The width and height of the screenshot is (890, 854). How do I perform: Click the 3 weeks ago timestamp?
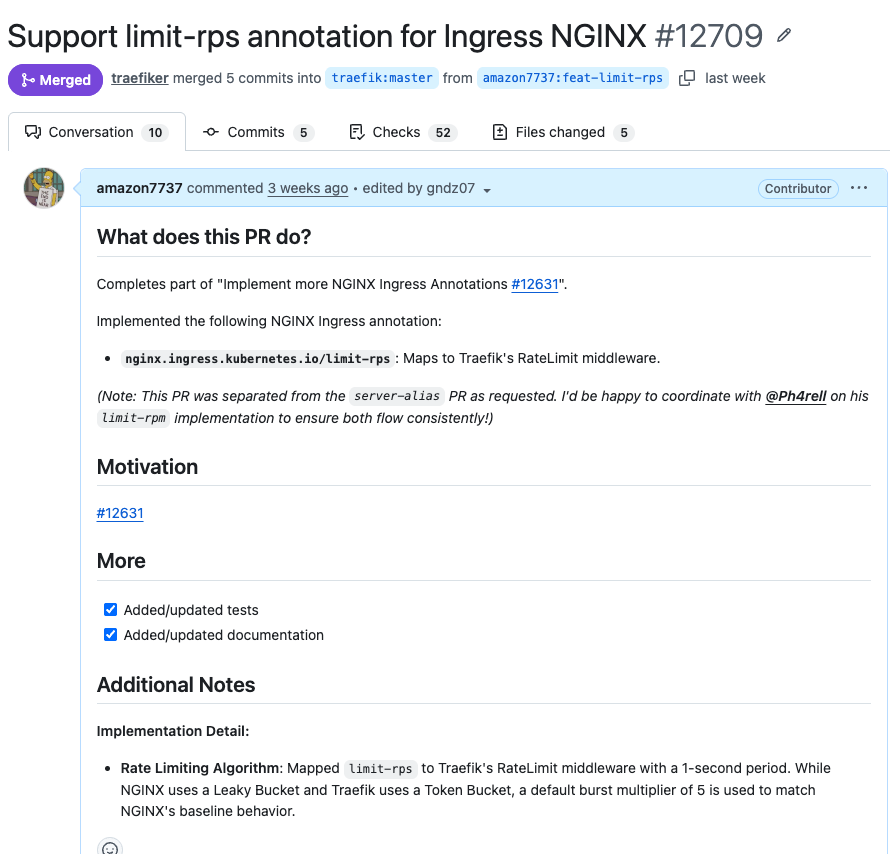tap(308, 188)
